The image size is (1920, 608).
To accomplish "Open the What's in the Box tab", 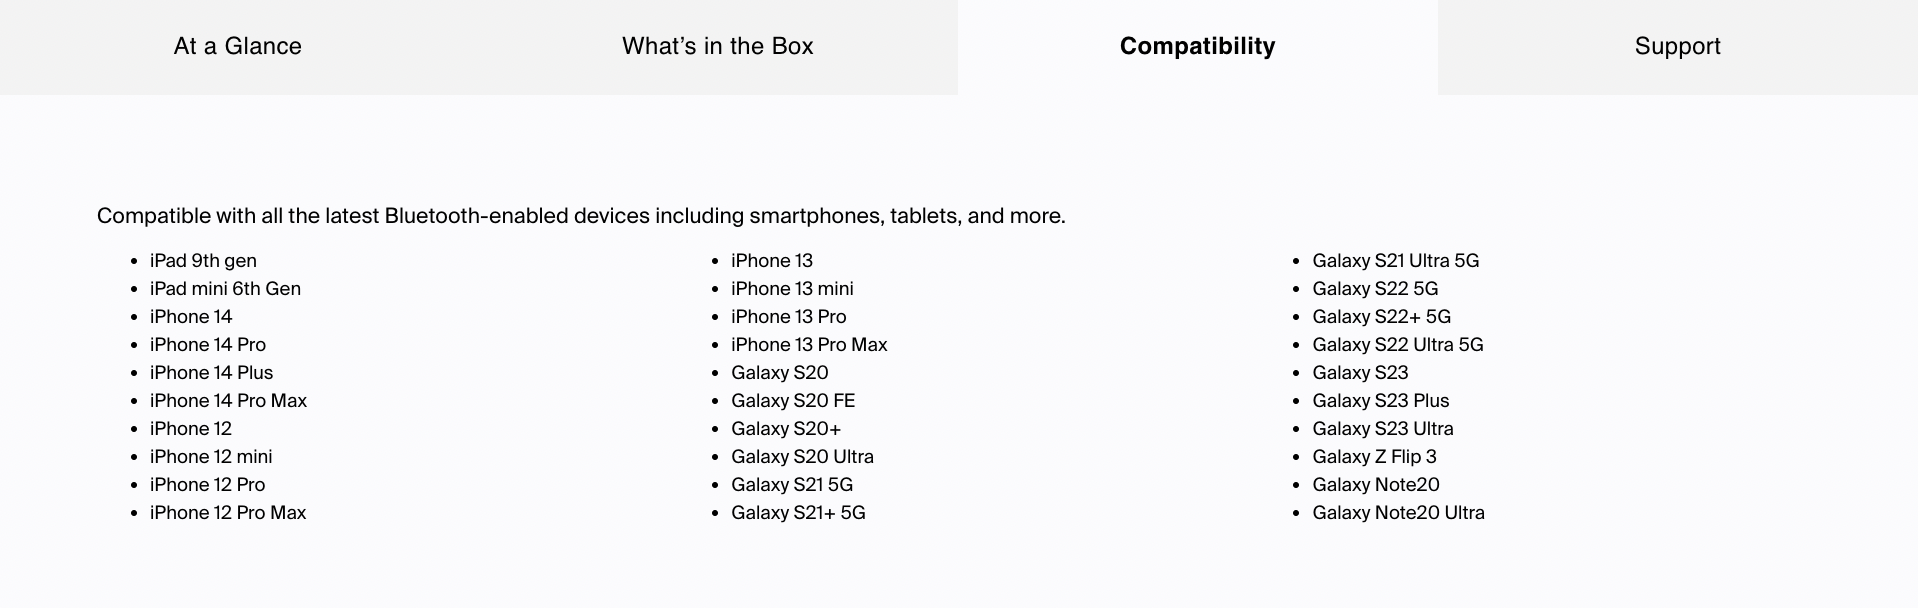I will 718,47.
